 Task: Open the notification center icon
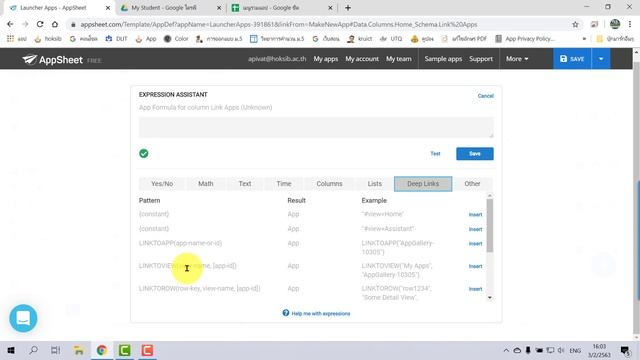point(625,350)
